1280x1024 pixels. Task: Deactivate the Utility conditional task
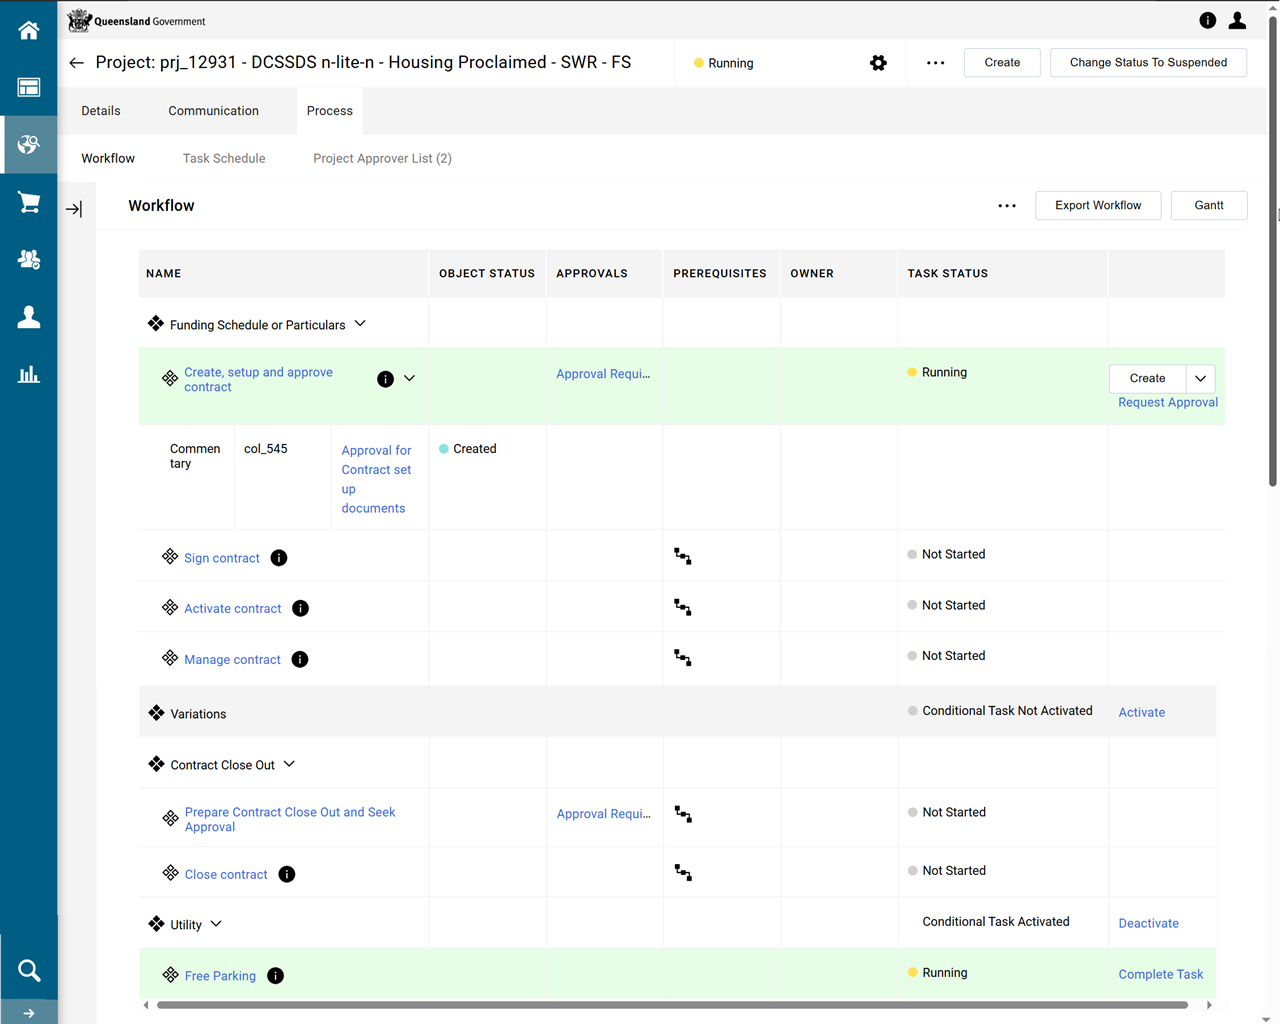(1148, 924)
